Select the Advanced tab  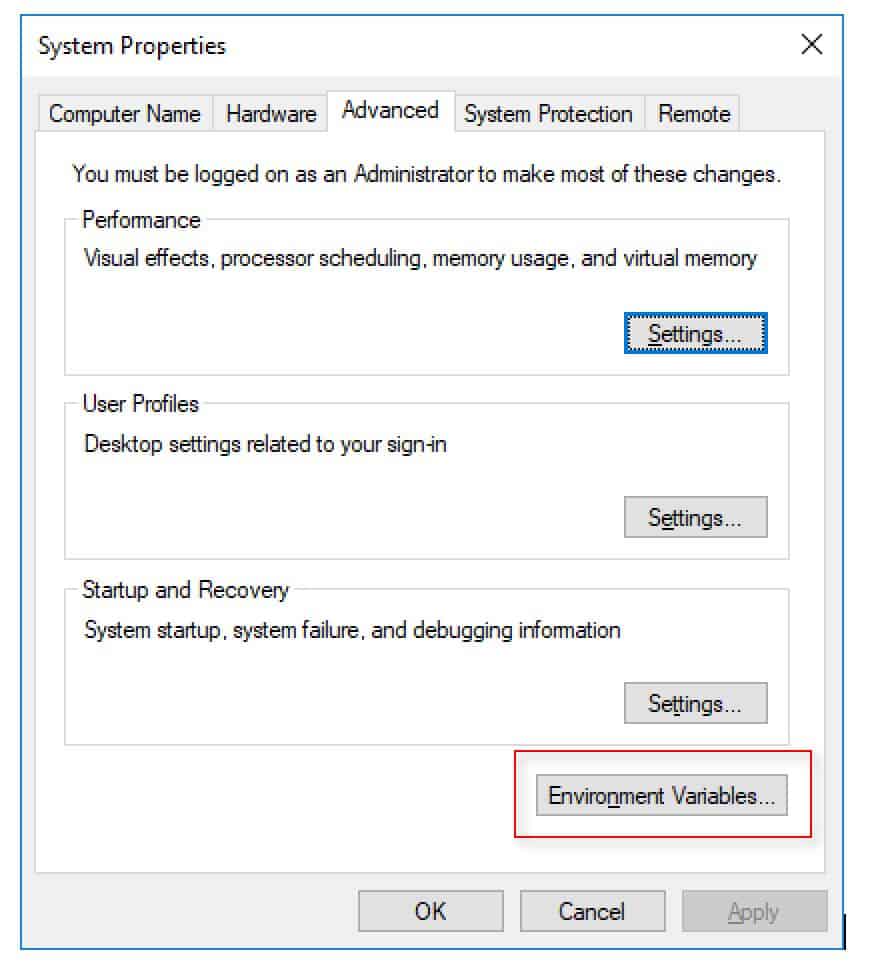click(x=391, y=111)
